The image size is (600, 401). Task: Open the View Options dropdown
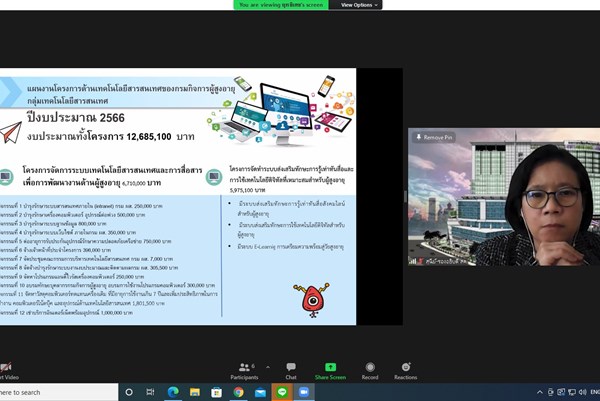point(359,5)
